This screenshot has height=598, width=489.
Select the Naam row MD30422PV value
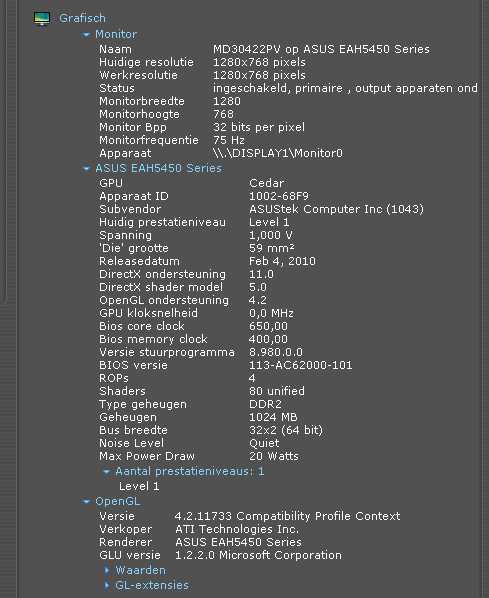(321, 49)
